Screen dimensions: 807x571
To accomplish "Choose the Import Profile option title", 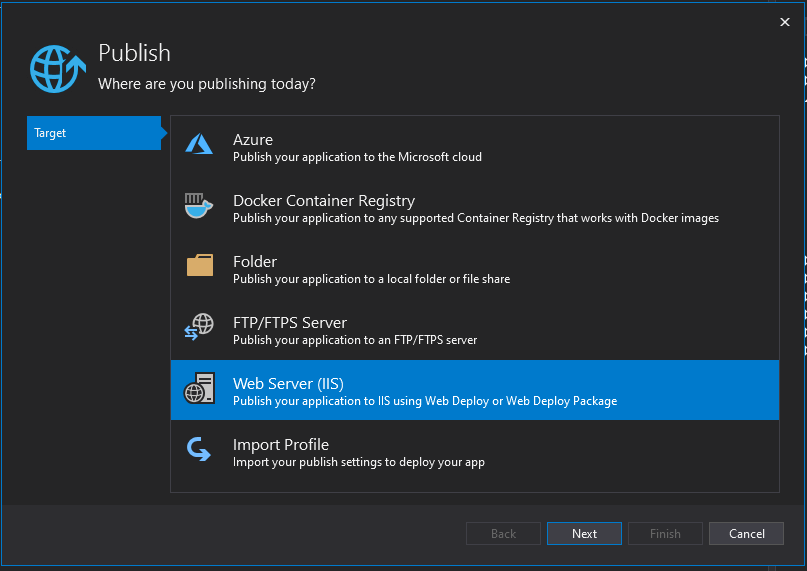I will coord(281,445).
